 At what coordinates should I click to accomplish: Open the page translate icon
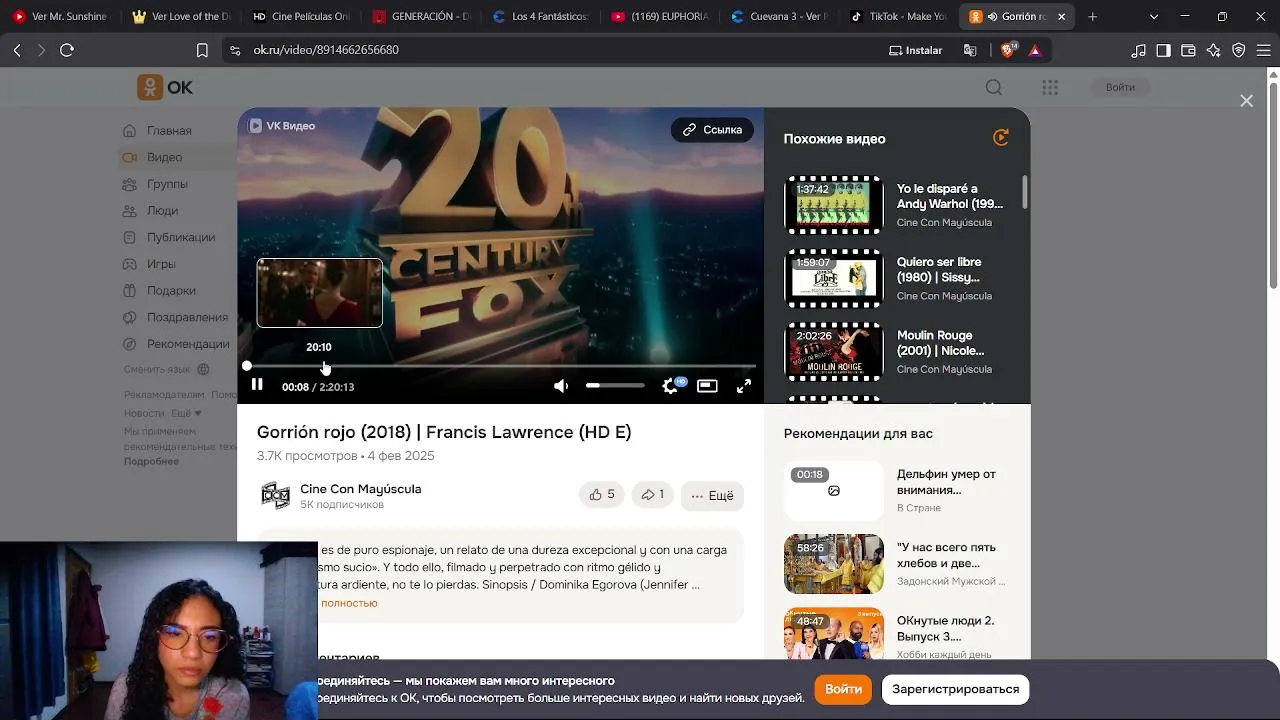(x=970, y=50)
